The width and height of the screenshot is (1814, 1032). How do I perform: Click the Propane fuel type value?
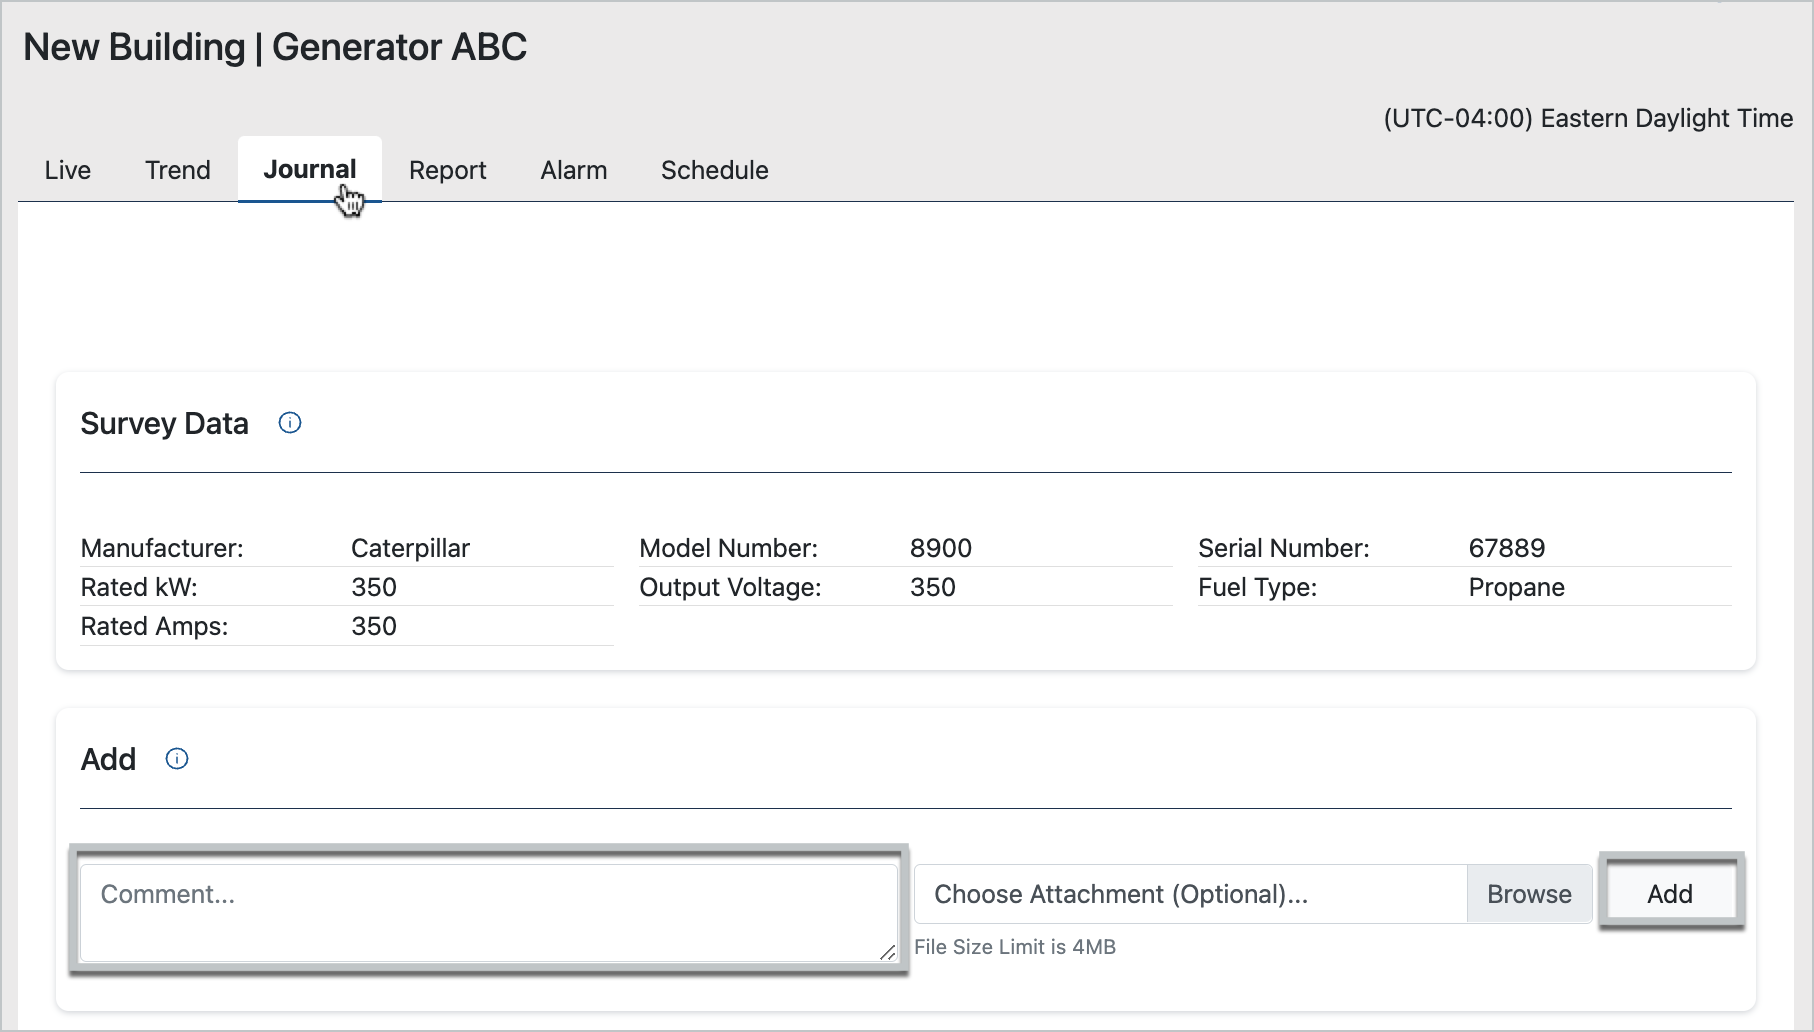click(1516, 587)
